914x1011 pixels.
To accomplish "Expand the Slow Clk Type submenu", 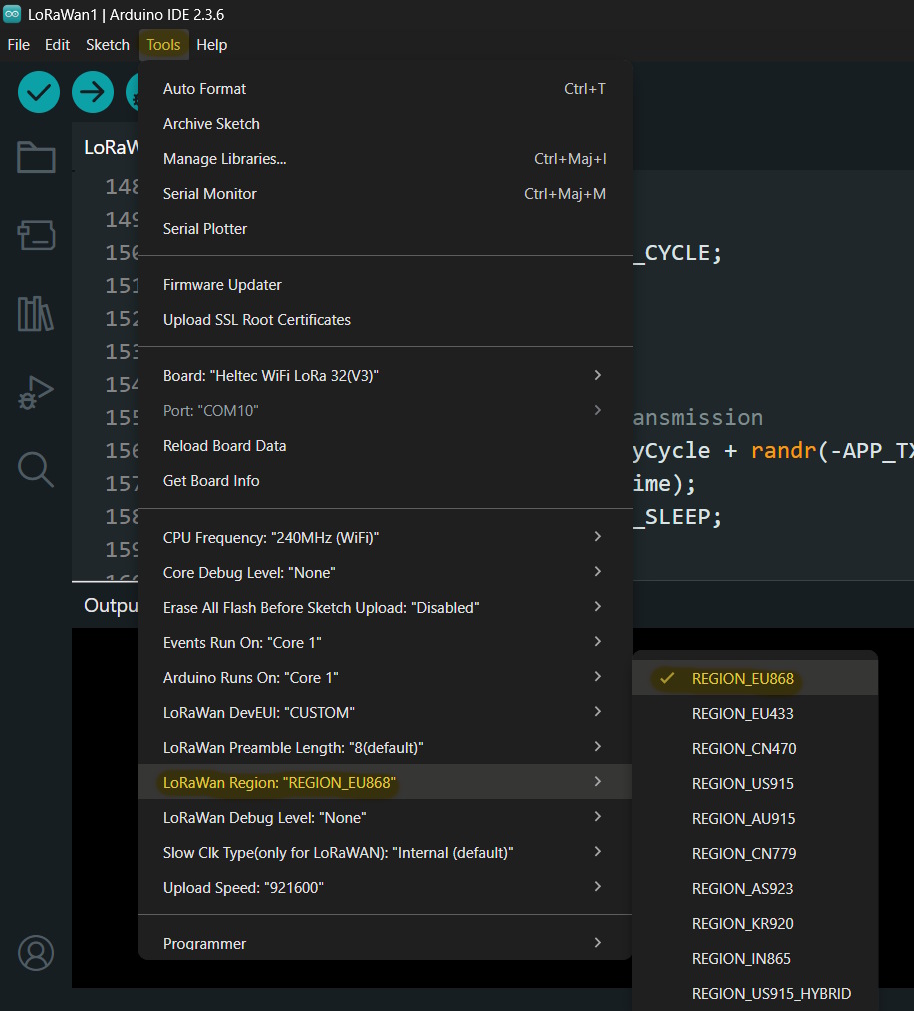I will click(x=385, y=853).
